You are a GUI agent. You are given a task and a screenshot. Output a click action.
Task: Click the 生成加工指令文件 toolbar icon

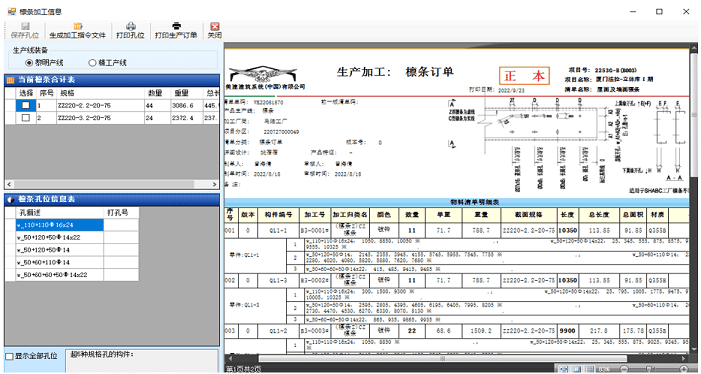[x=78, y=26]
